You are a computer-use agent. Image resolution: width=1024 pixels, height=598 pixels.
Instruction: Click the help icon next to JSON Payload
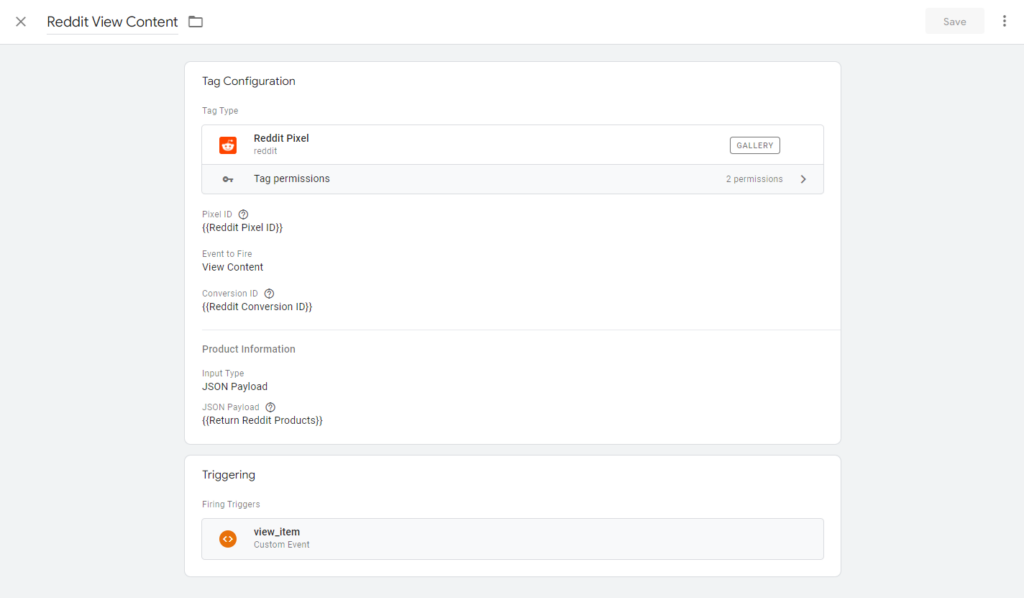(270, 408)
